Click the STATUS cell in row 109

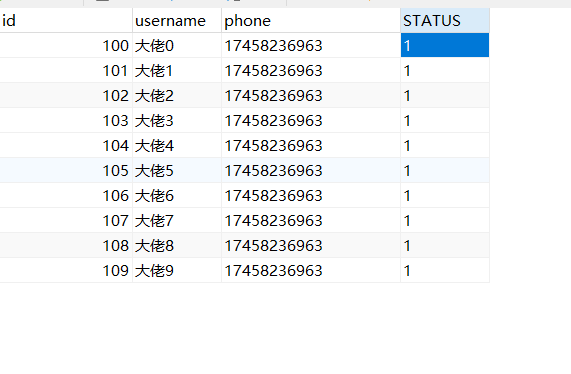click(x=445, y=271)
